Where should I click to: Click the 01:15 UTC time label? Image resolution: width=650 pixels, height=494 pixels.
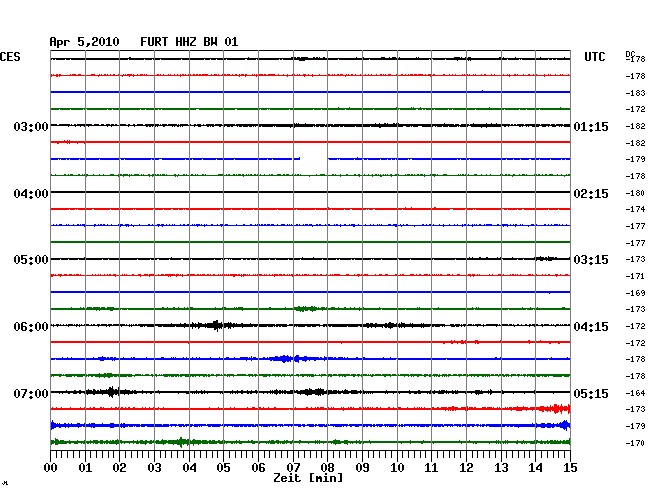point(591,127)
